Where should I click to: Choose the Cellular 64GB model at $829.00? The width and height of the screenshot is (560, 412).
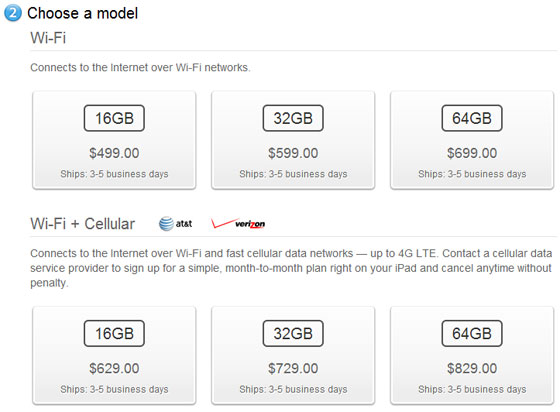click(472, 355)
